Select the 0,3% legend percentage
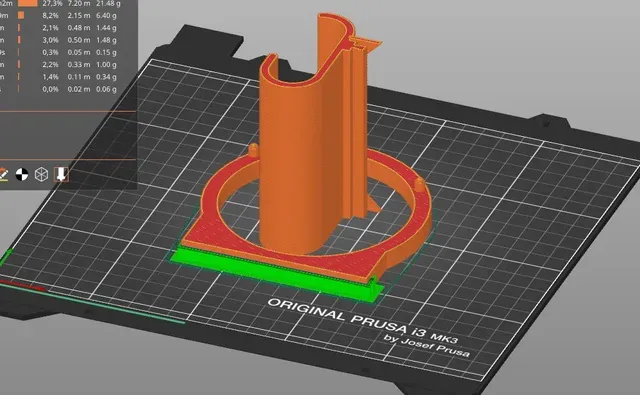This screenshot has width=640, height=395. tap(50, 52)
